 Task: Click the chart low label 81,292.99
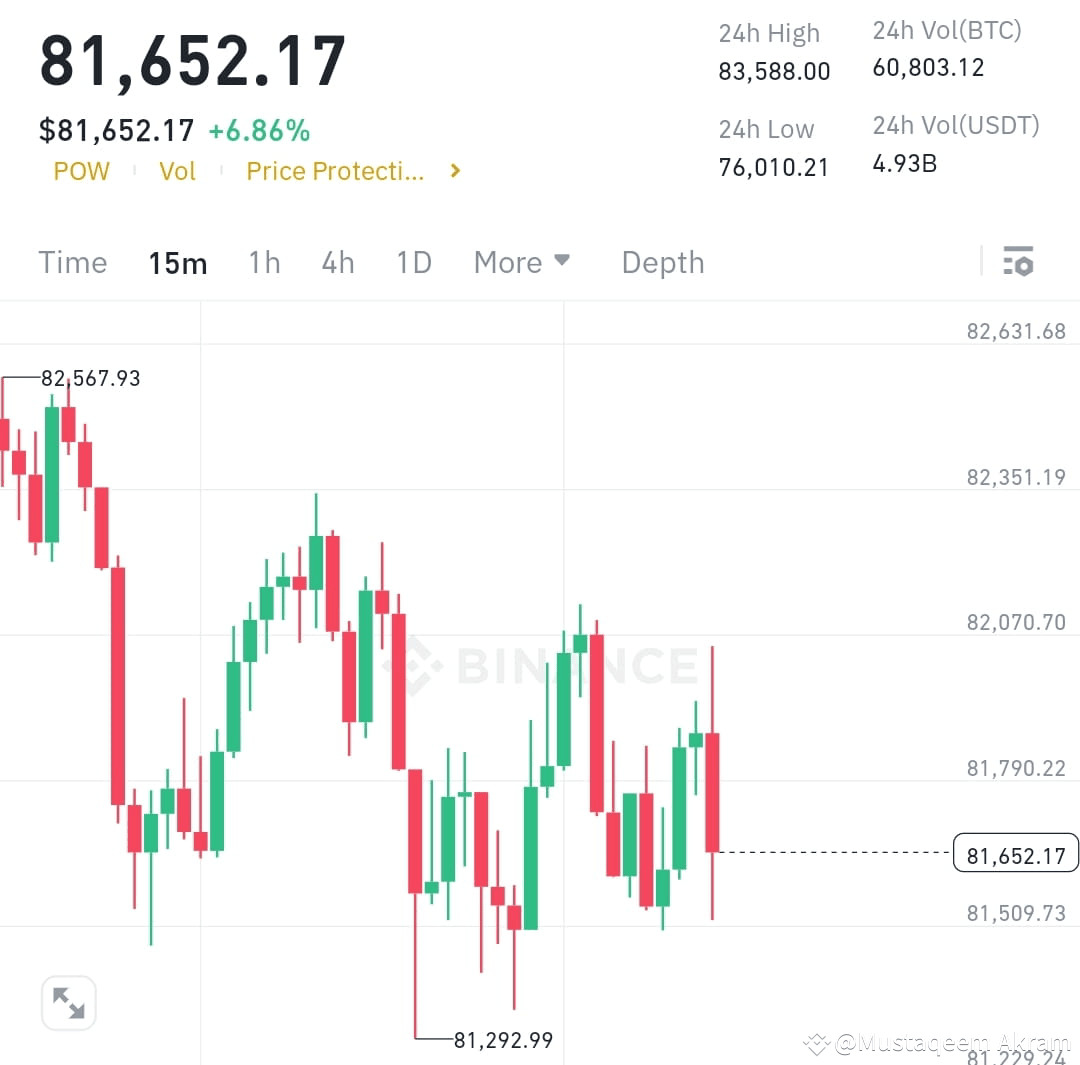[504, 1040]
